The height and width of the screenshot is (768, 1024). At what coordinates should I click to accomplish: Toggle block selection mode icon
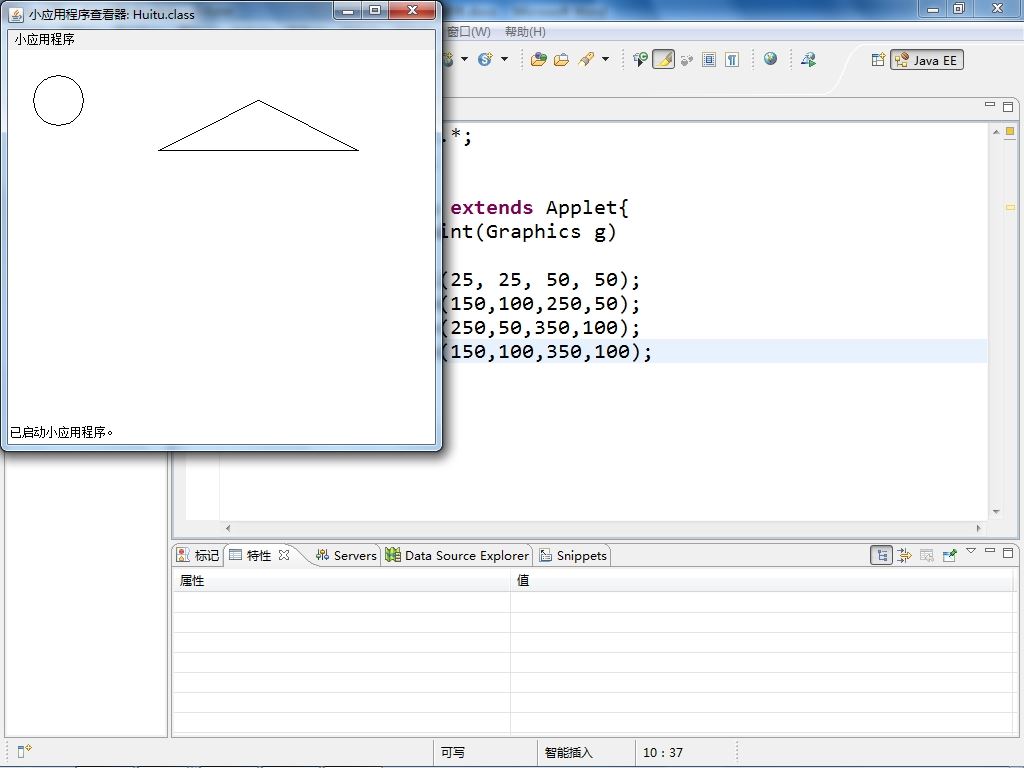pyautogui.click(x=709, y=59)
